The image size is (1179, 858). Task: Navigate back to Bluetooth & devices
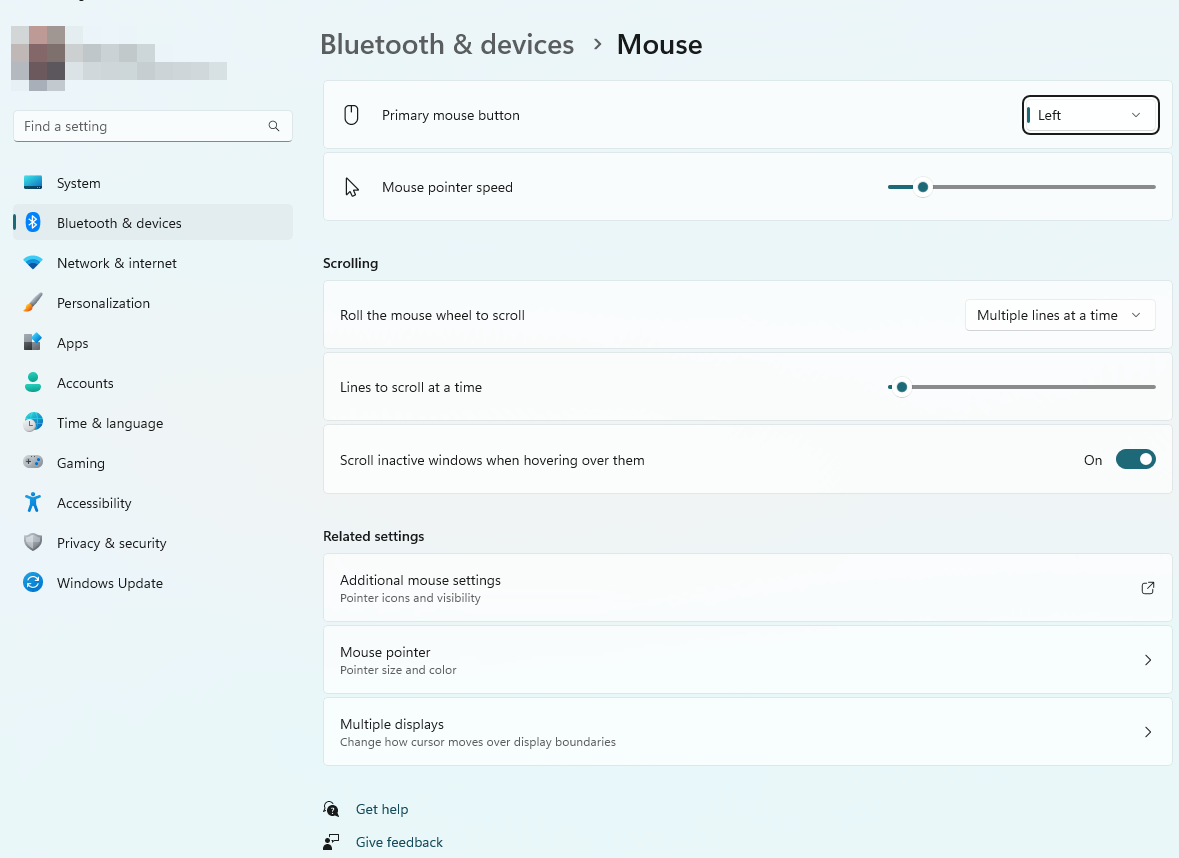(447, 44)
